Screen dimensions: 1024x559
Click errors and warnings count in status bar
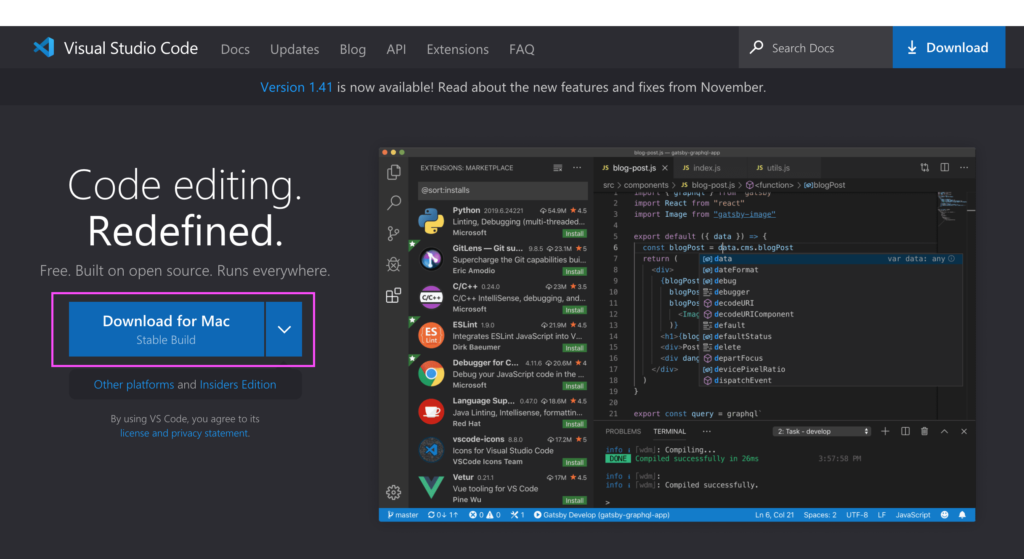coord(485,515)
